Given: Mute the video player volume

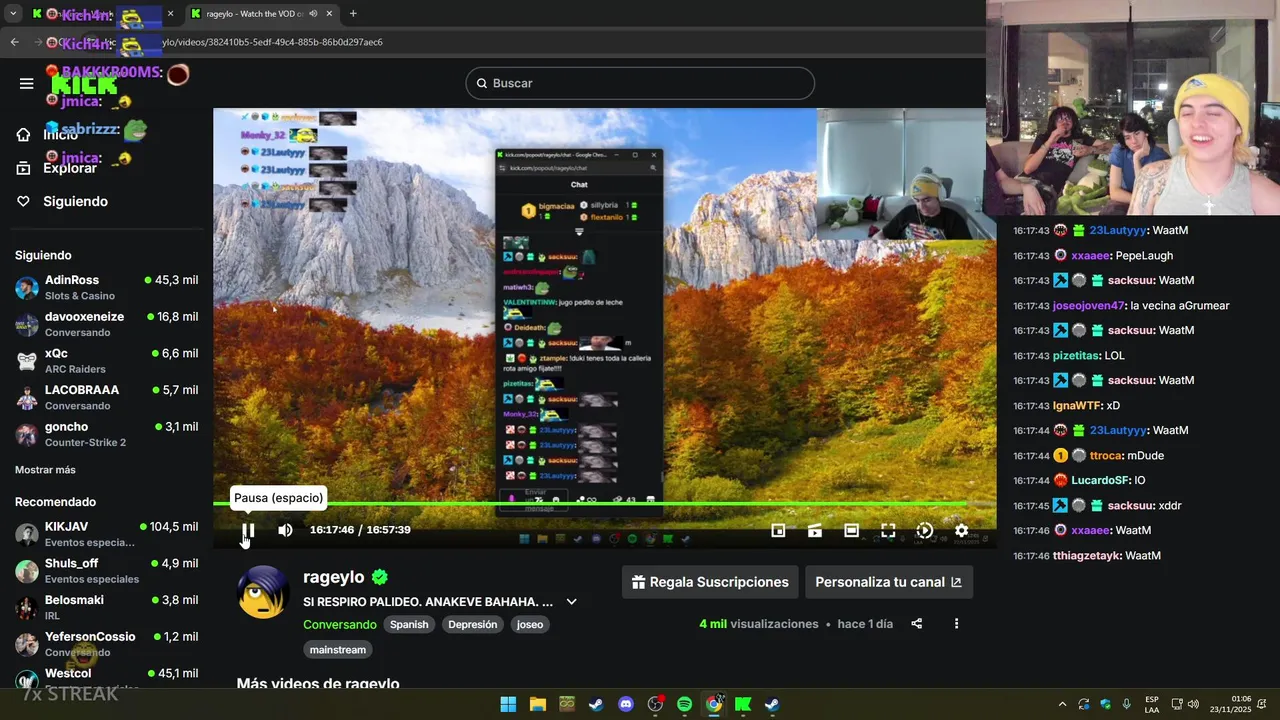Looking at the screenshot, I should click(285, 530).
